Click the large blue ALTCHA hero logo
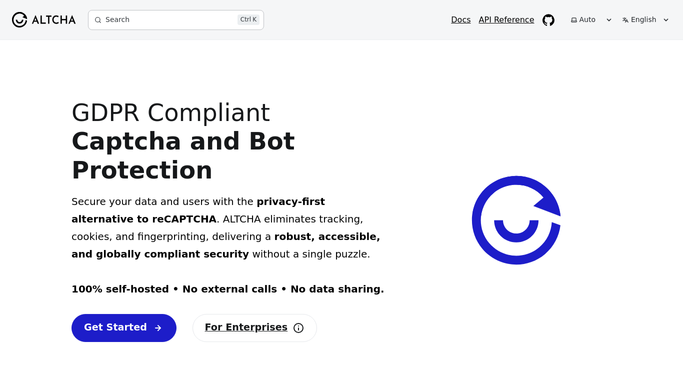Image resolution: width=683 pixels, height=384 pixels. click(x=516, y=220)
